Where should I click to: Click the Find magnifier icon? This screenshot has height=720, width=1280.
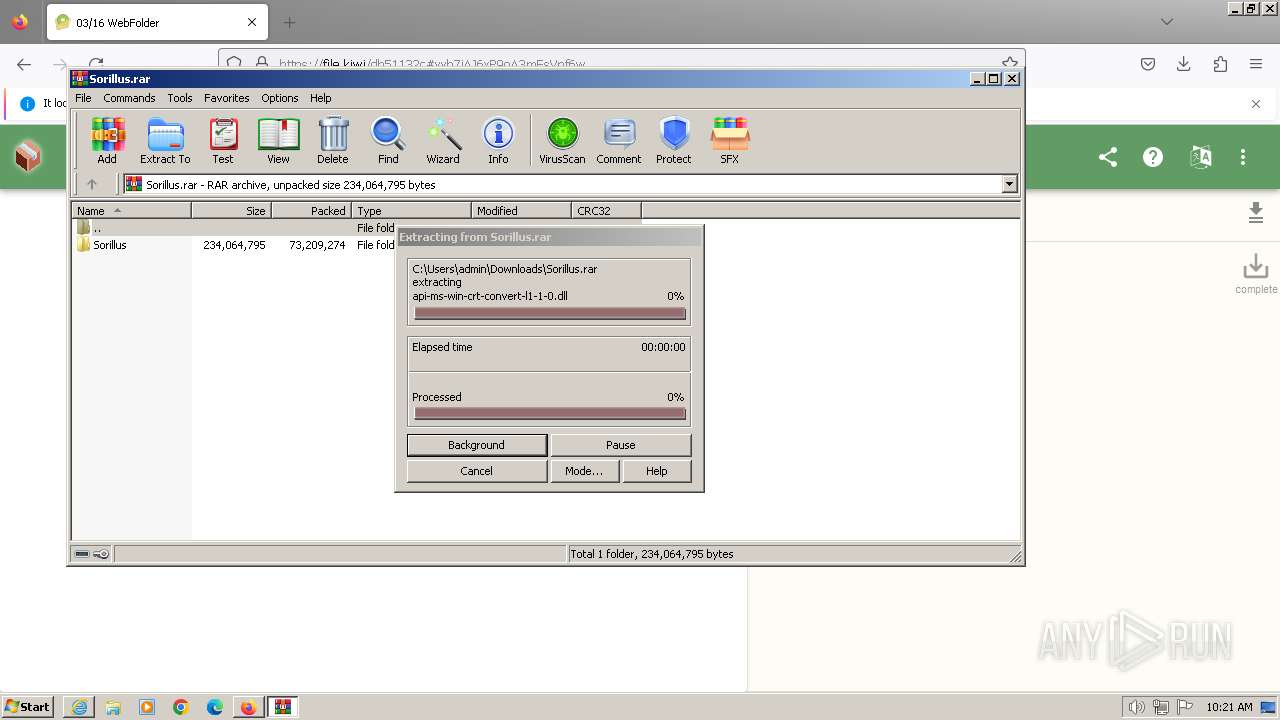[388, 140]
